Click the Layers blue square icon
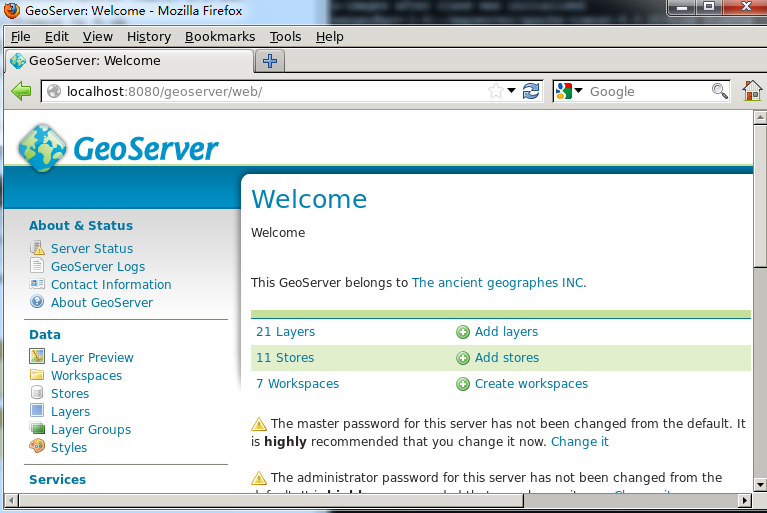 (x=37, y=410)
